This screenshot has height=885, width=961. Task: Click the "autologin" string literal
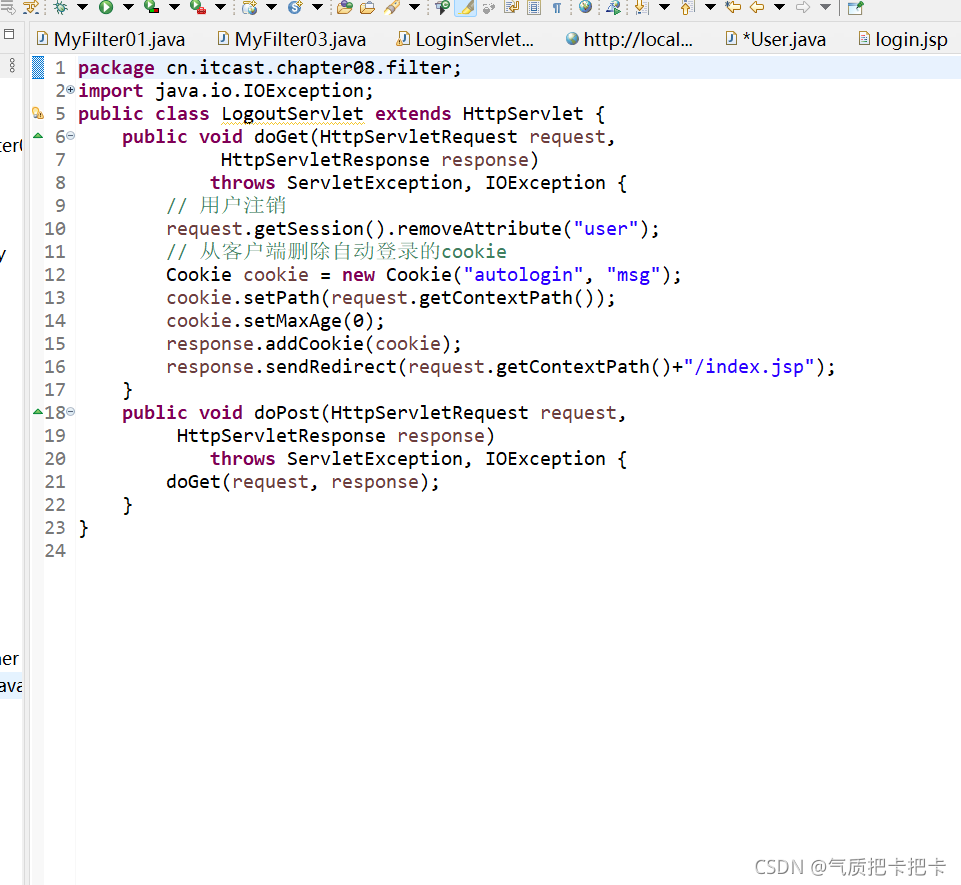click(523, 275)
